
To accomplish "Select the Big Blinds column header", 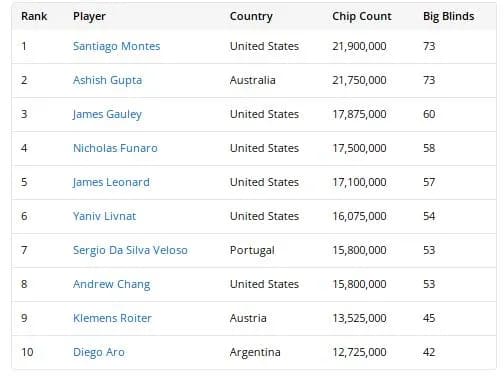I will coord(448,16).
